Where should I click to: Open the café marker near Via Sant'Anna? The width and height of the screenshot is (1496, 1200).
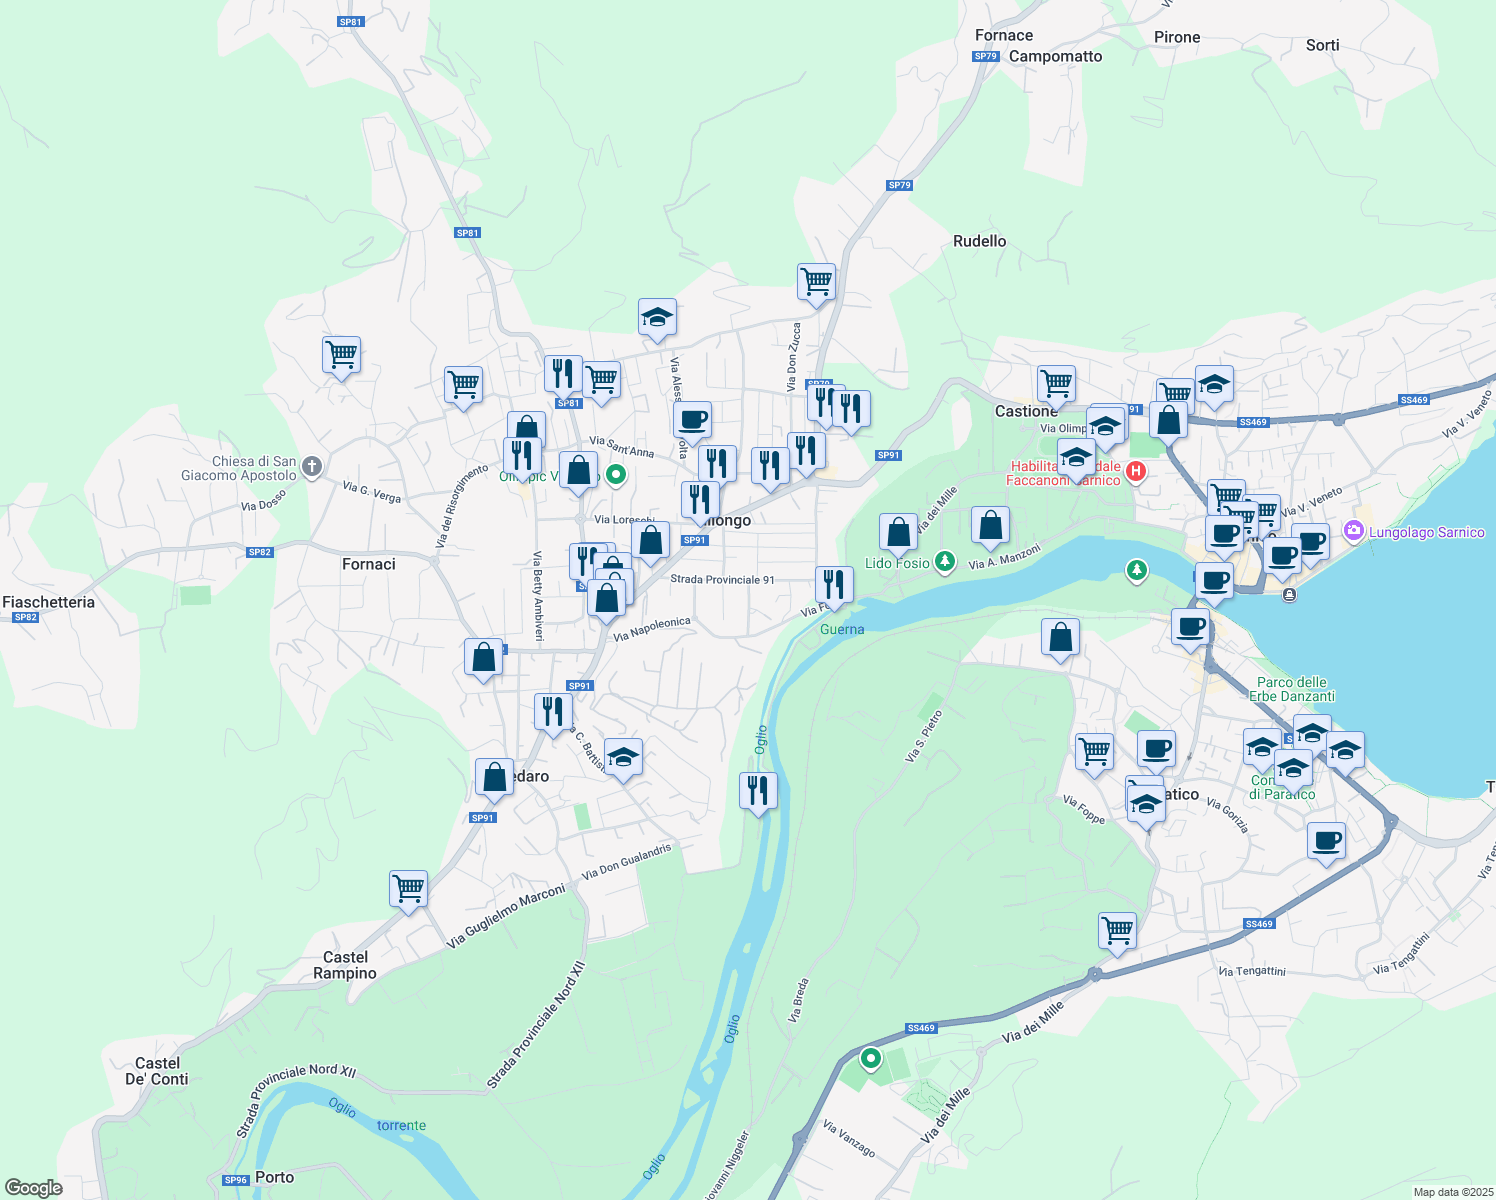pyautogui.click(x=693, y=420)
